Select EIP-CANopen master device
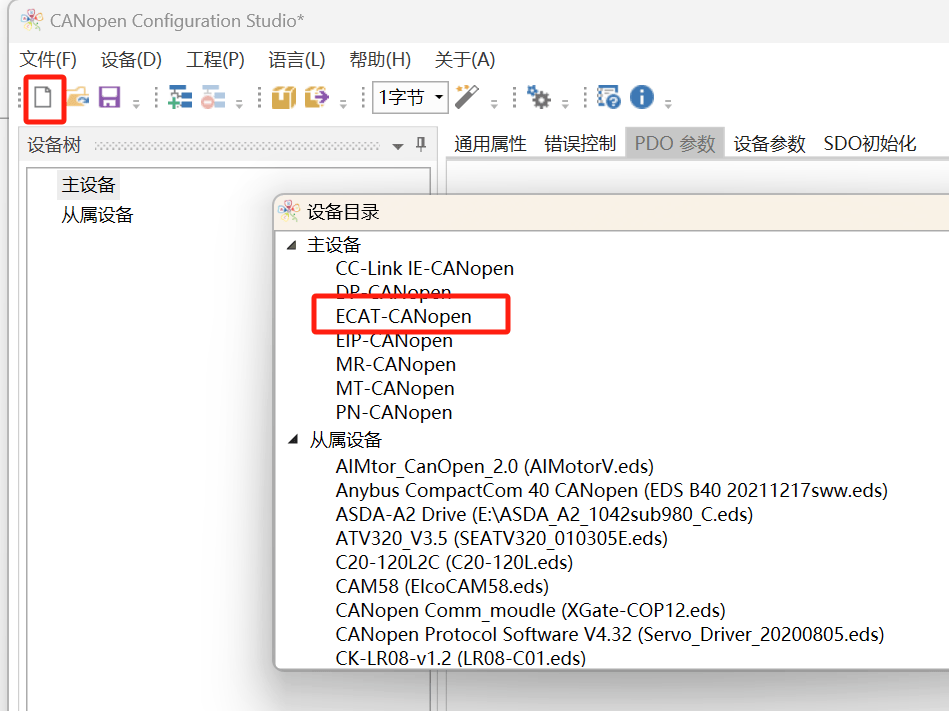The image size is (949, 711). [x=394, y=341]
